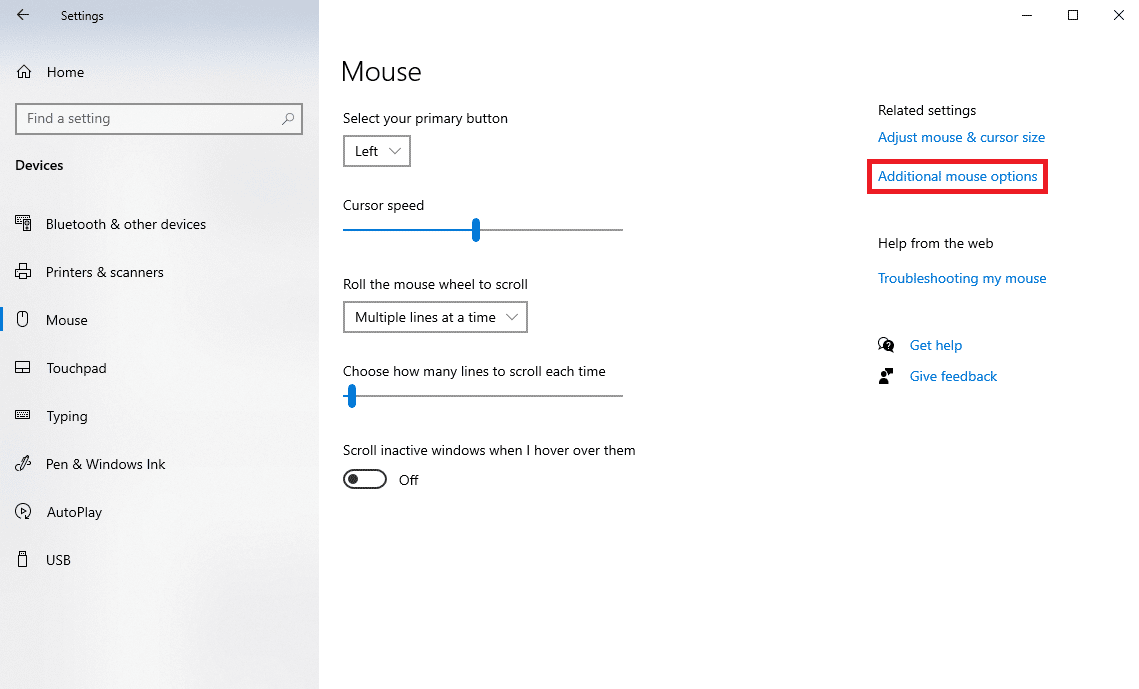Click the Mouse sidebar icon
The image size is (1139, 689).
pos(23,319)
